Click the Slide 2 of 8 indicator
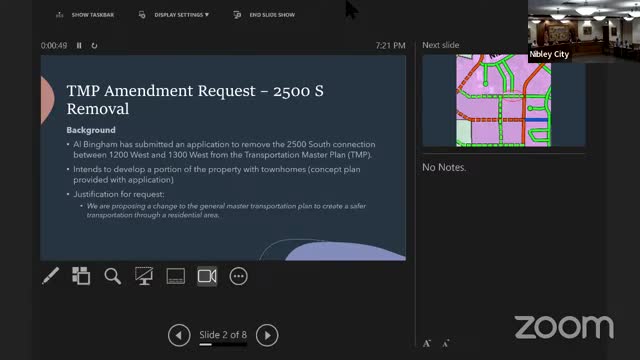Image resolution: width=640 pixels, height=360 pixels. point(223,335)
